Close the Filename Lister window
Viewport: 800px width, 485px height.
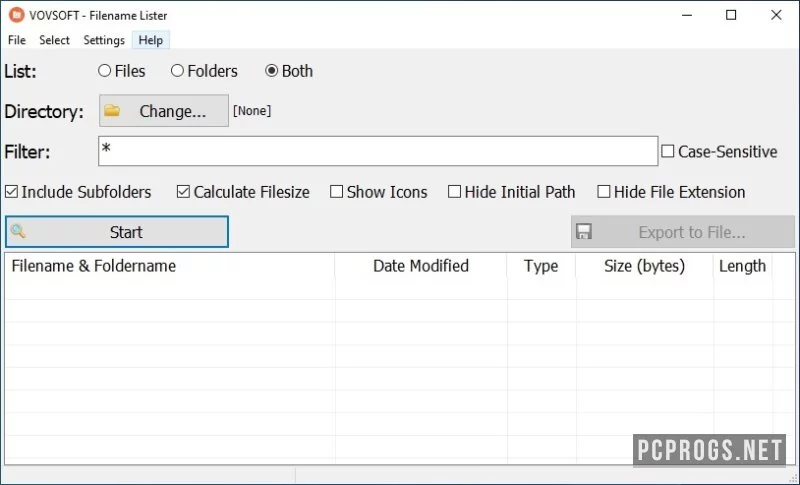pyautogui.click(x=776, y=15)
